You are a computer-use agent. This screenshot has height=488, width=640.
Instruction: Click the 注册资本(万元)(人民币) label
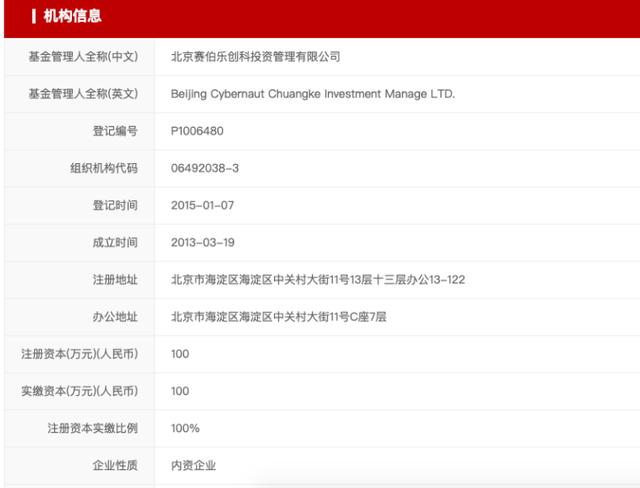tap(79, 354)
